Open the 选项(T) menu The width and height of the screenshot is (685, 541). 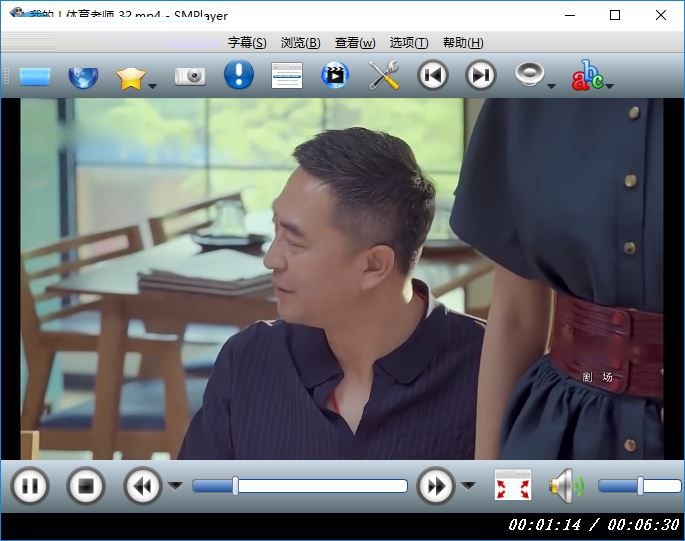point(408,43)
